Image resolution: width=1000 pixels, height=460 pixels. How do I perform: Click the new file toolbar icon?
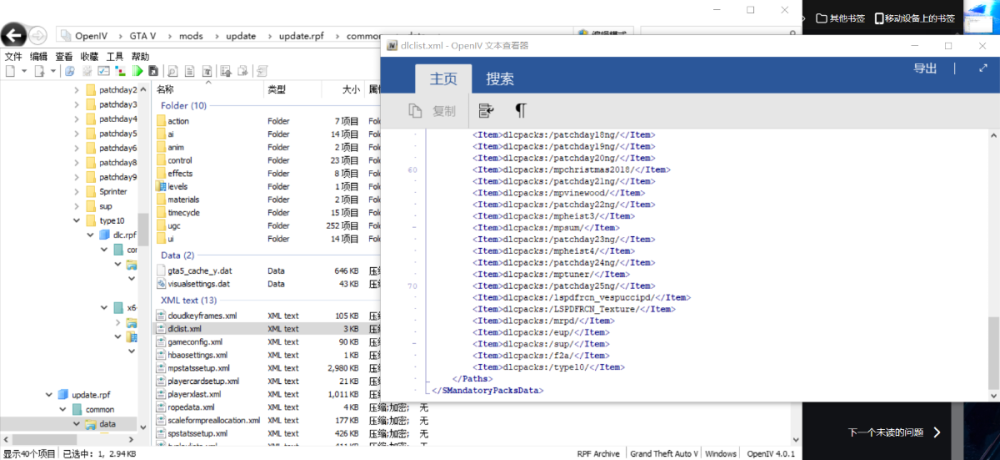pyautogui.click(x=12, y=71)
